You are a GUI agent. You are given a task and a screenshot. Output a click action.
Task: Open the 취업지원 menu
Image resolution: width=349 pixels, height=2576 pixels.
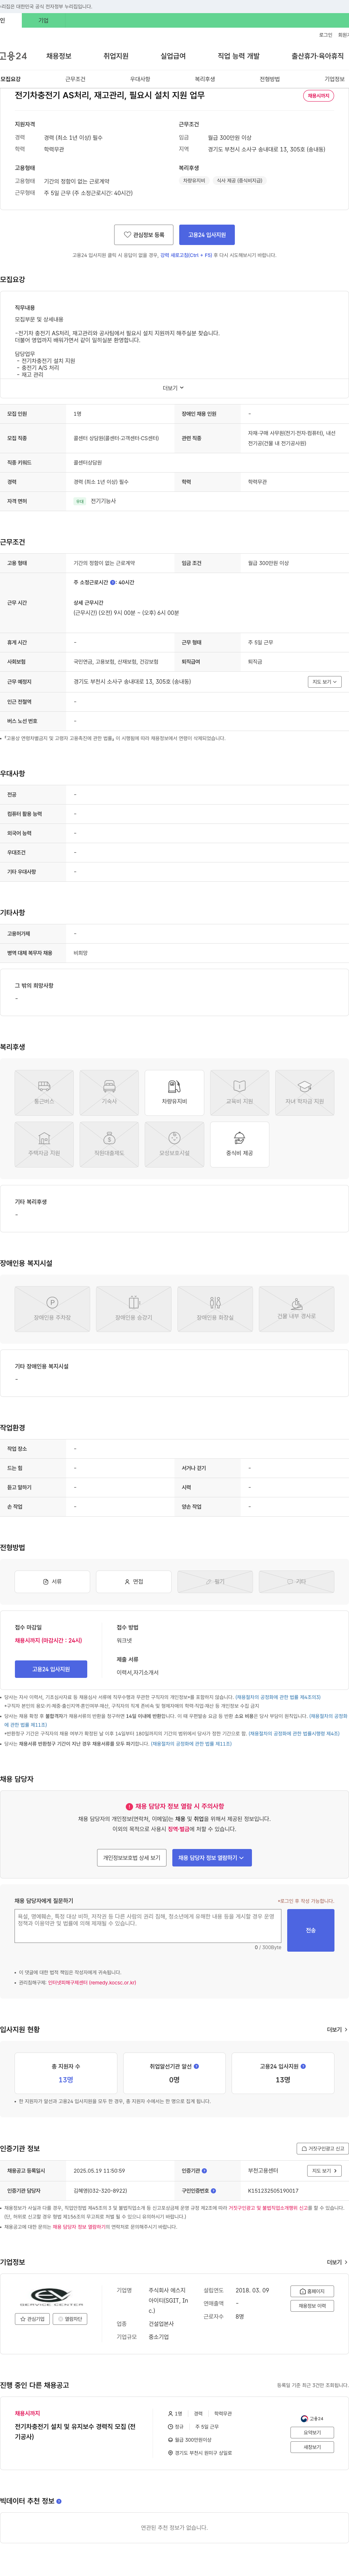[116, 56]
